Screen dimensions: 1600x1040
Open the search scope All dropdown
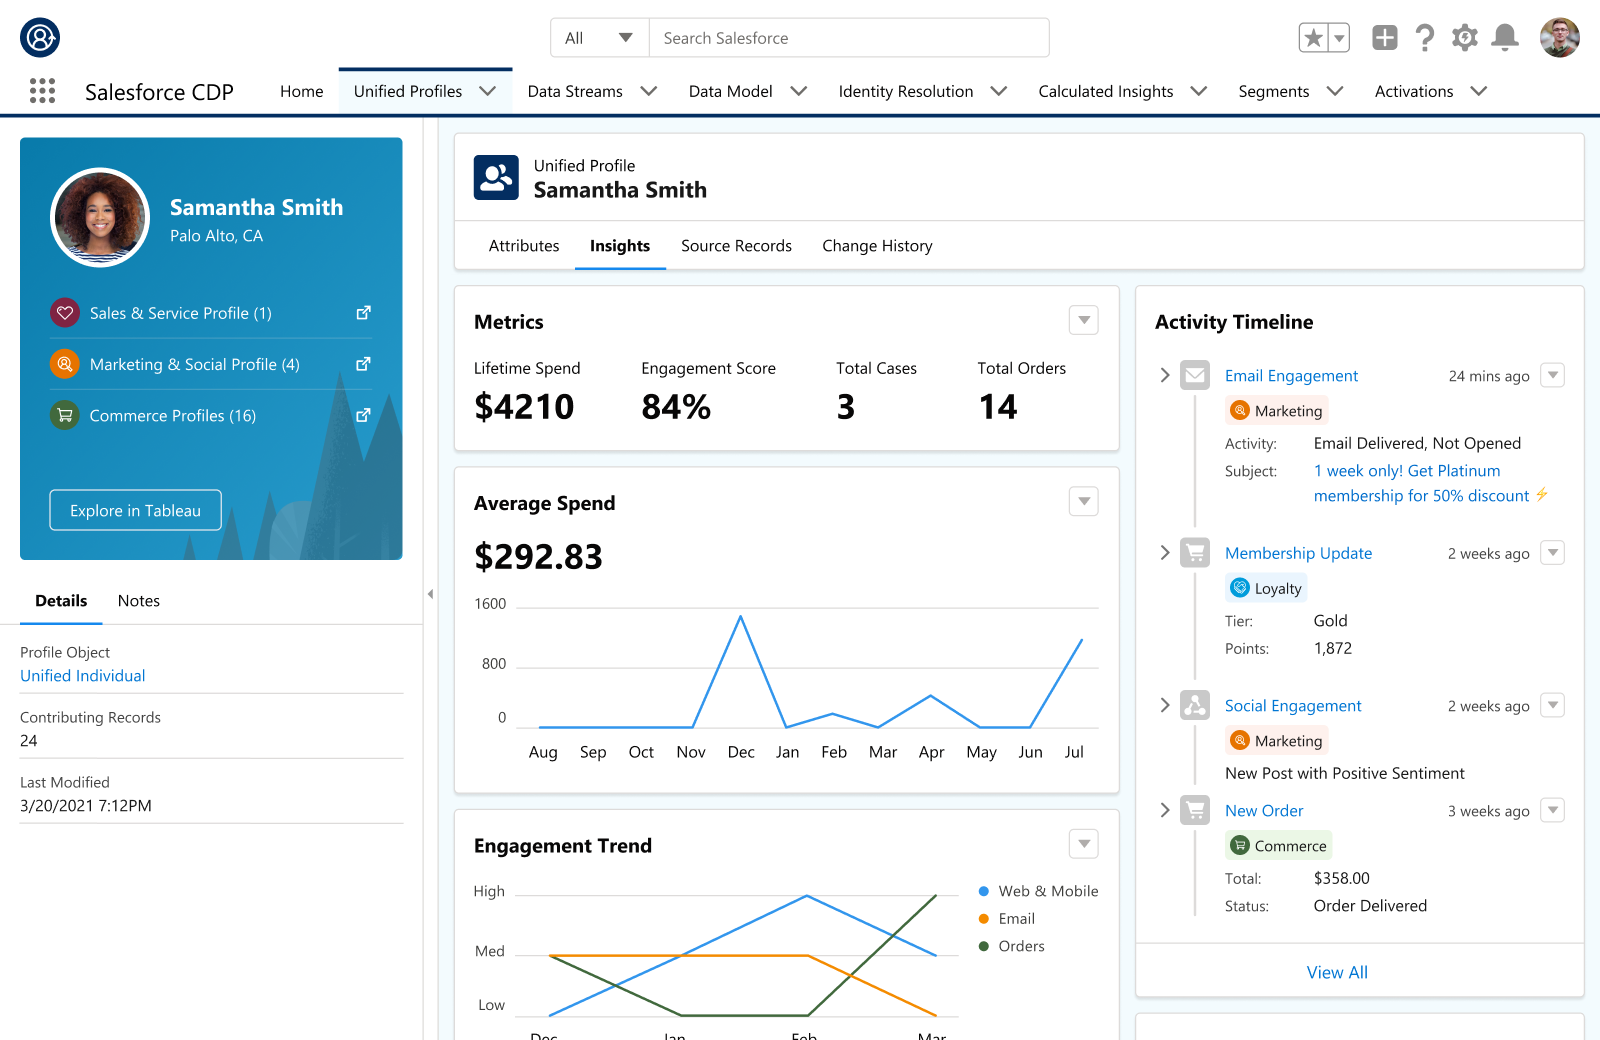[599, 37]
